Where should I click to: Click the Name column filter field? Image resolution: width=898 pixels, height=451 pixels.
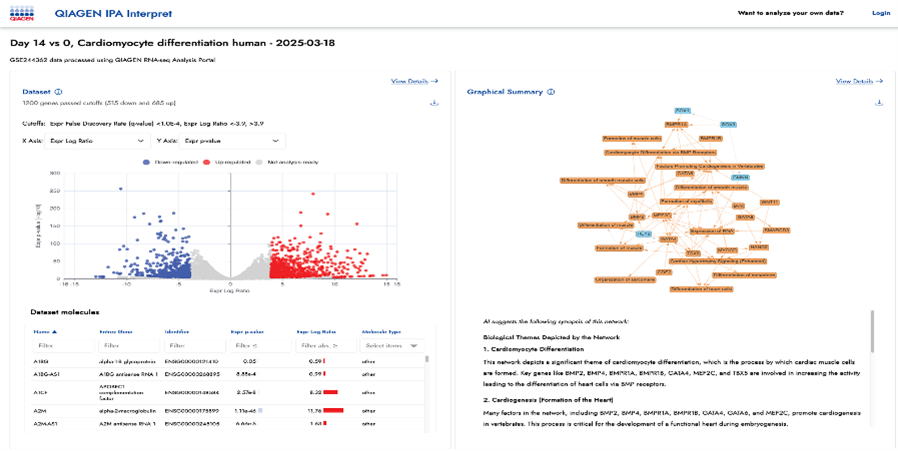tap(60, 345)
